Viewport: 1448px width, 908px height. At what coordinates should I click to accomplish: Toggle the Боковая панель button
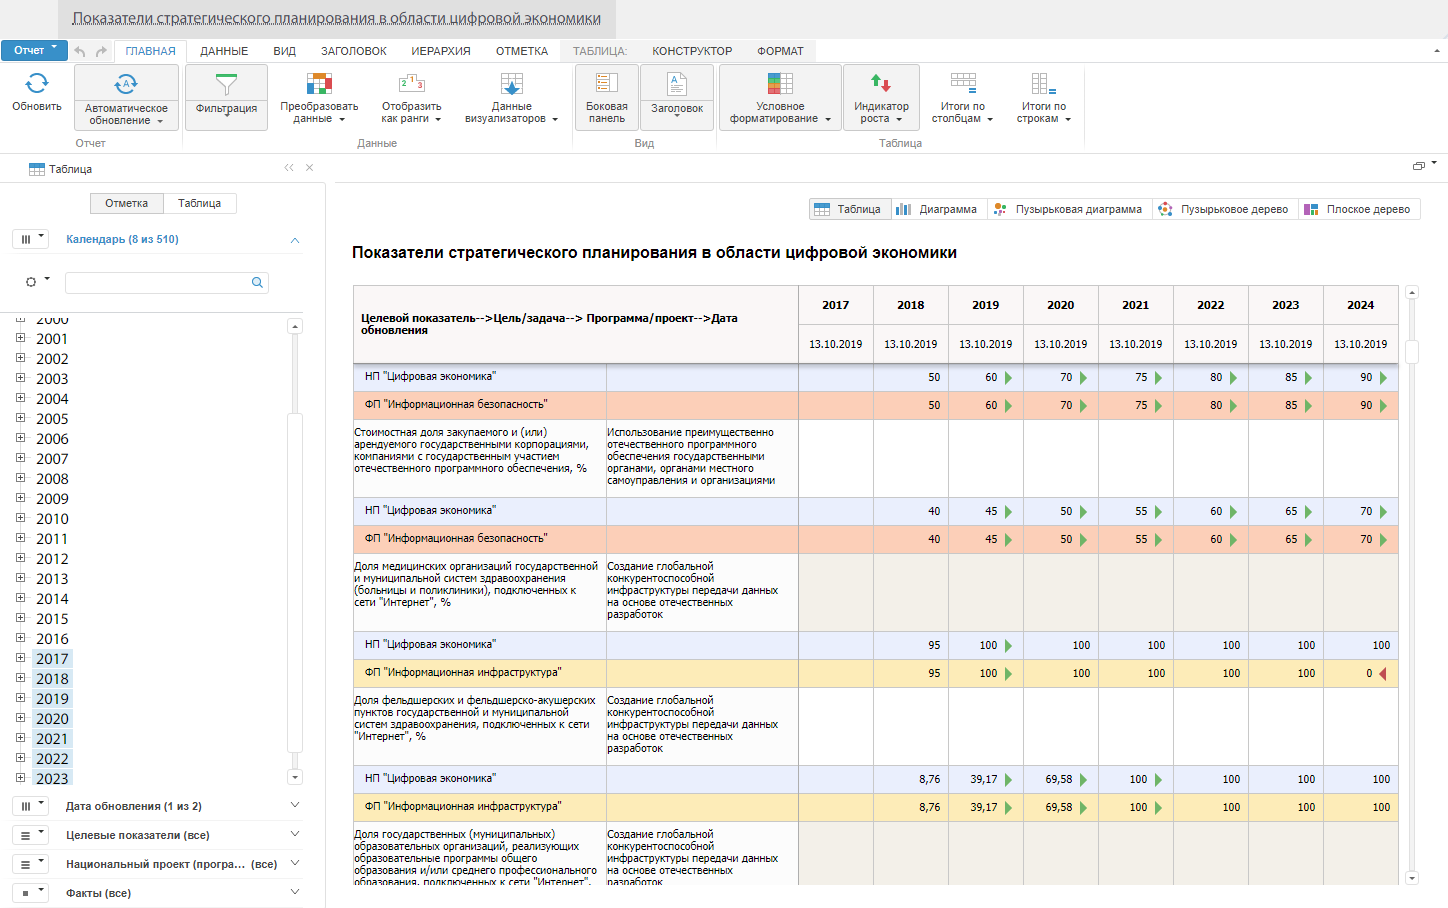pyautogui.click(x=606, y=97)
